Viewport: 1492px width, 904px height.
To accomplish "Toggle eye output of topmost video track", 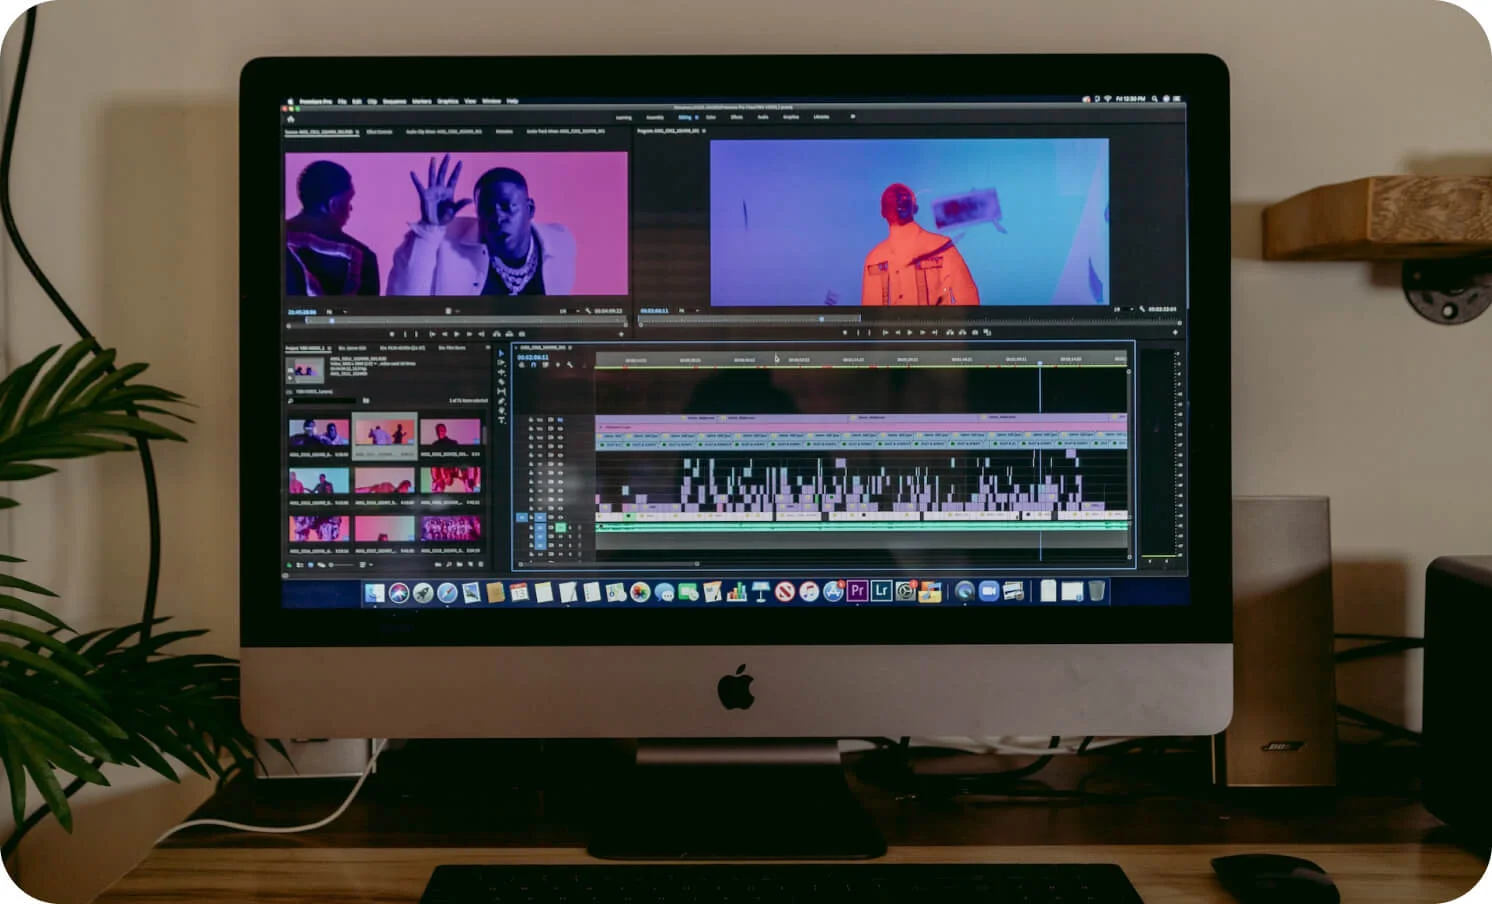I will click(x=560, y=420).
